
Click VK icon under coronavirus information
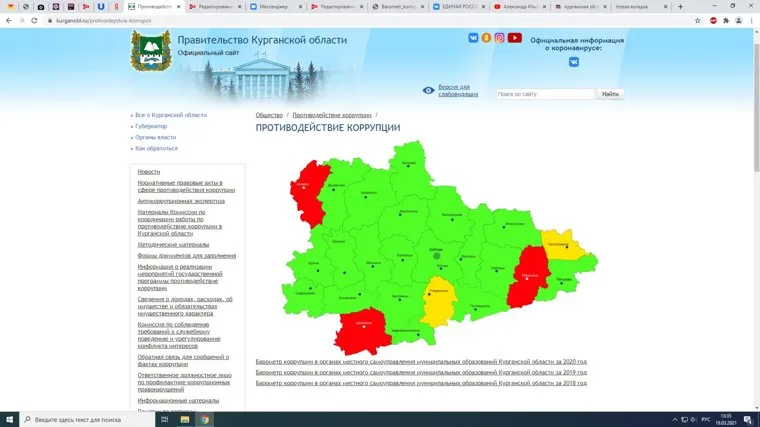(x=574, y=62)
